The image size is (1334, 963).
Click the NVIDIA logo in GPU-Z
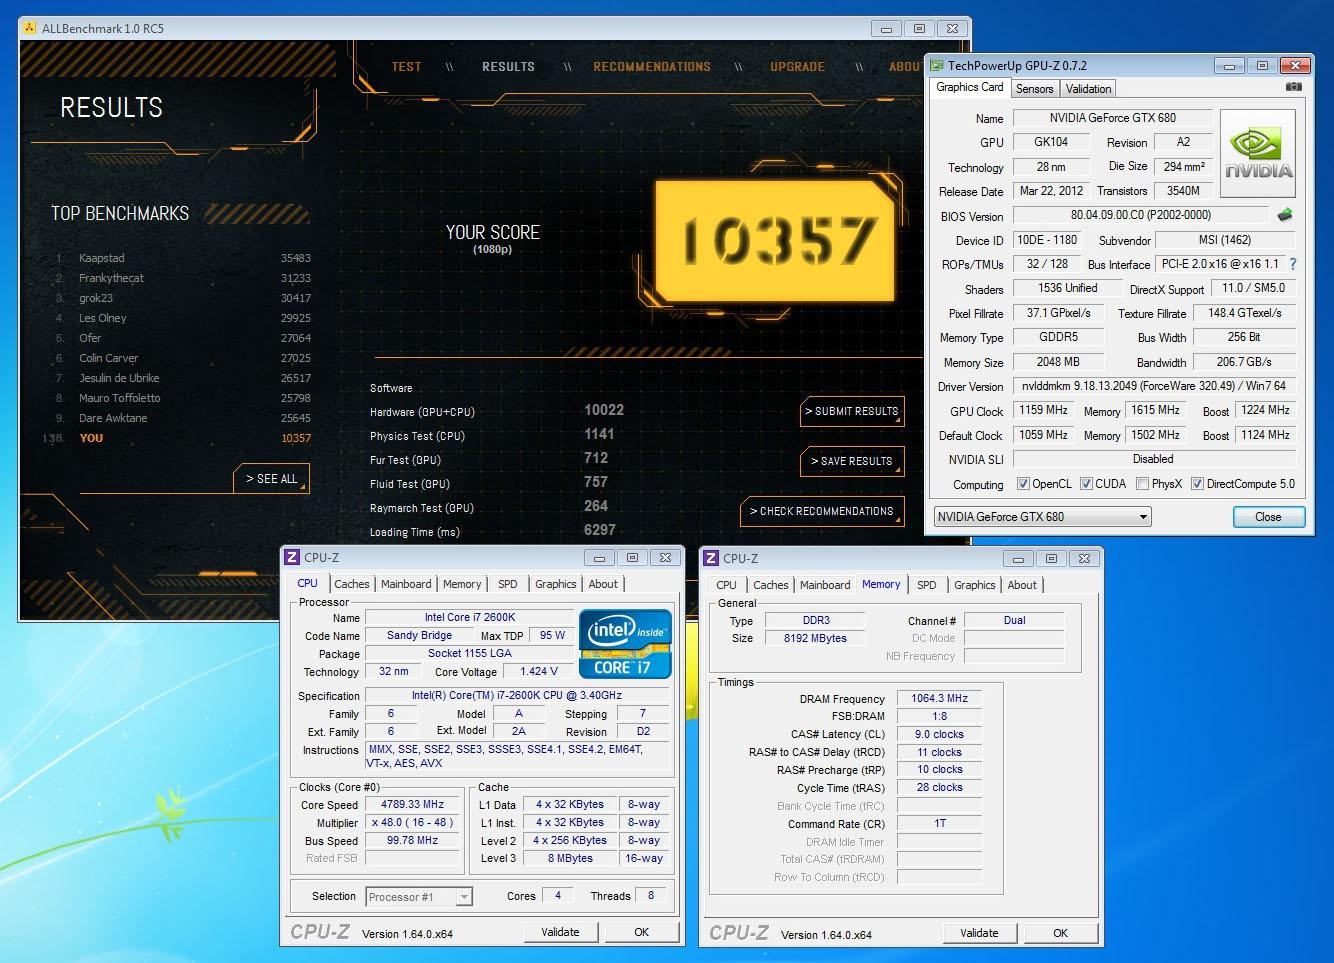[x=1258, y=153]
